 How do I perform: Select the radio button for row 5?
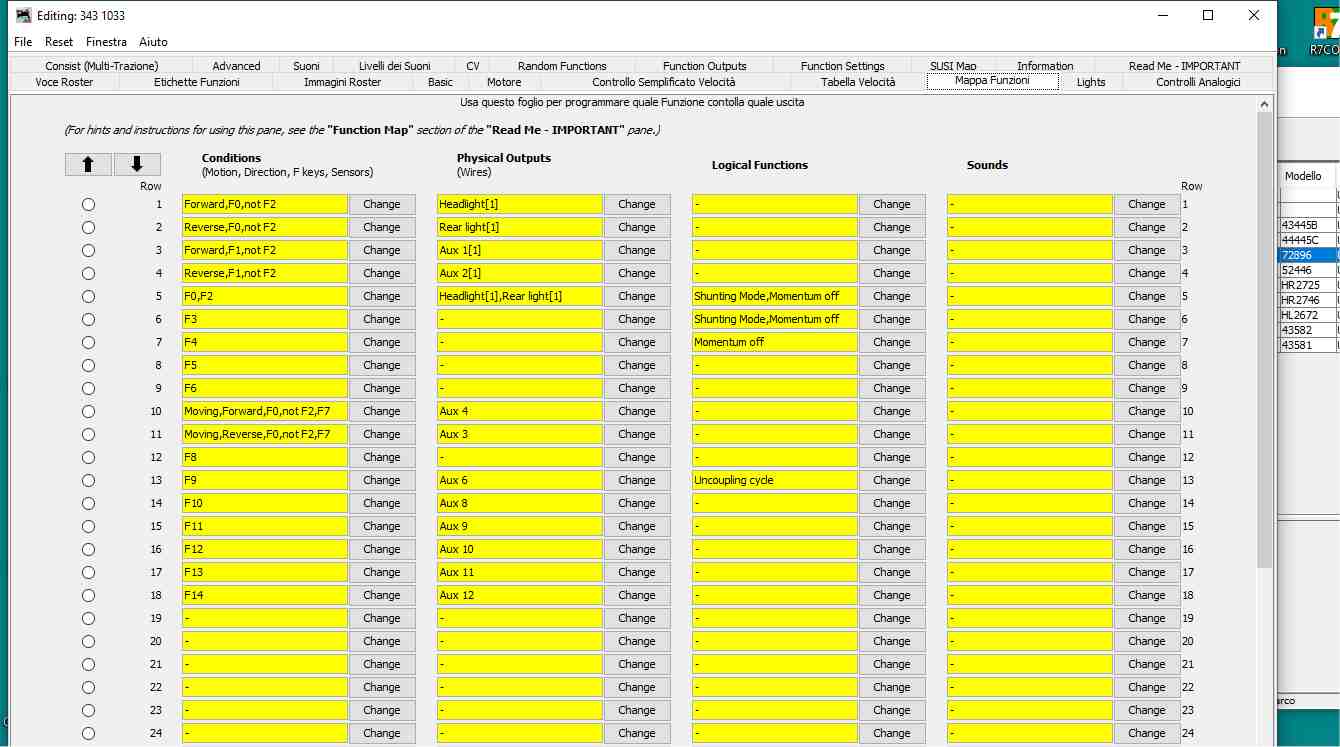point(89,296)
